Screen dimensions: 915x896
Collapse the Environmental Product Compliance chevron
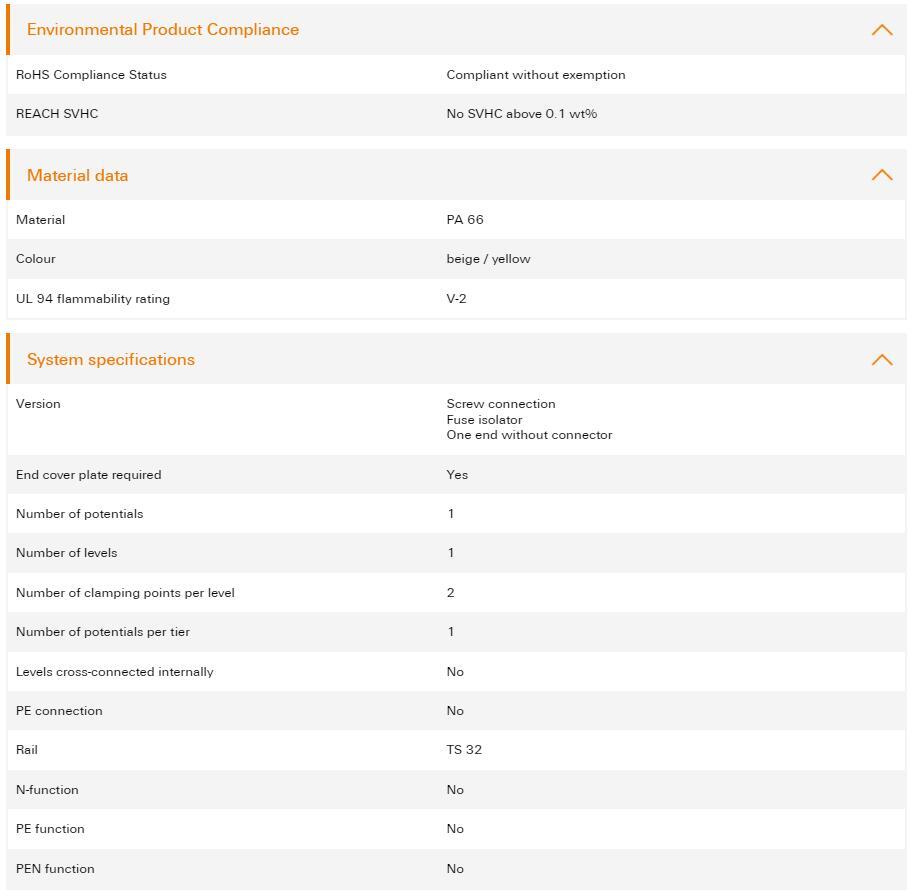881,30
